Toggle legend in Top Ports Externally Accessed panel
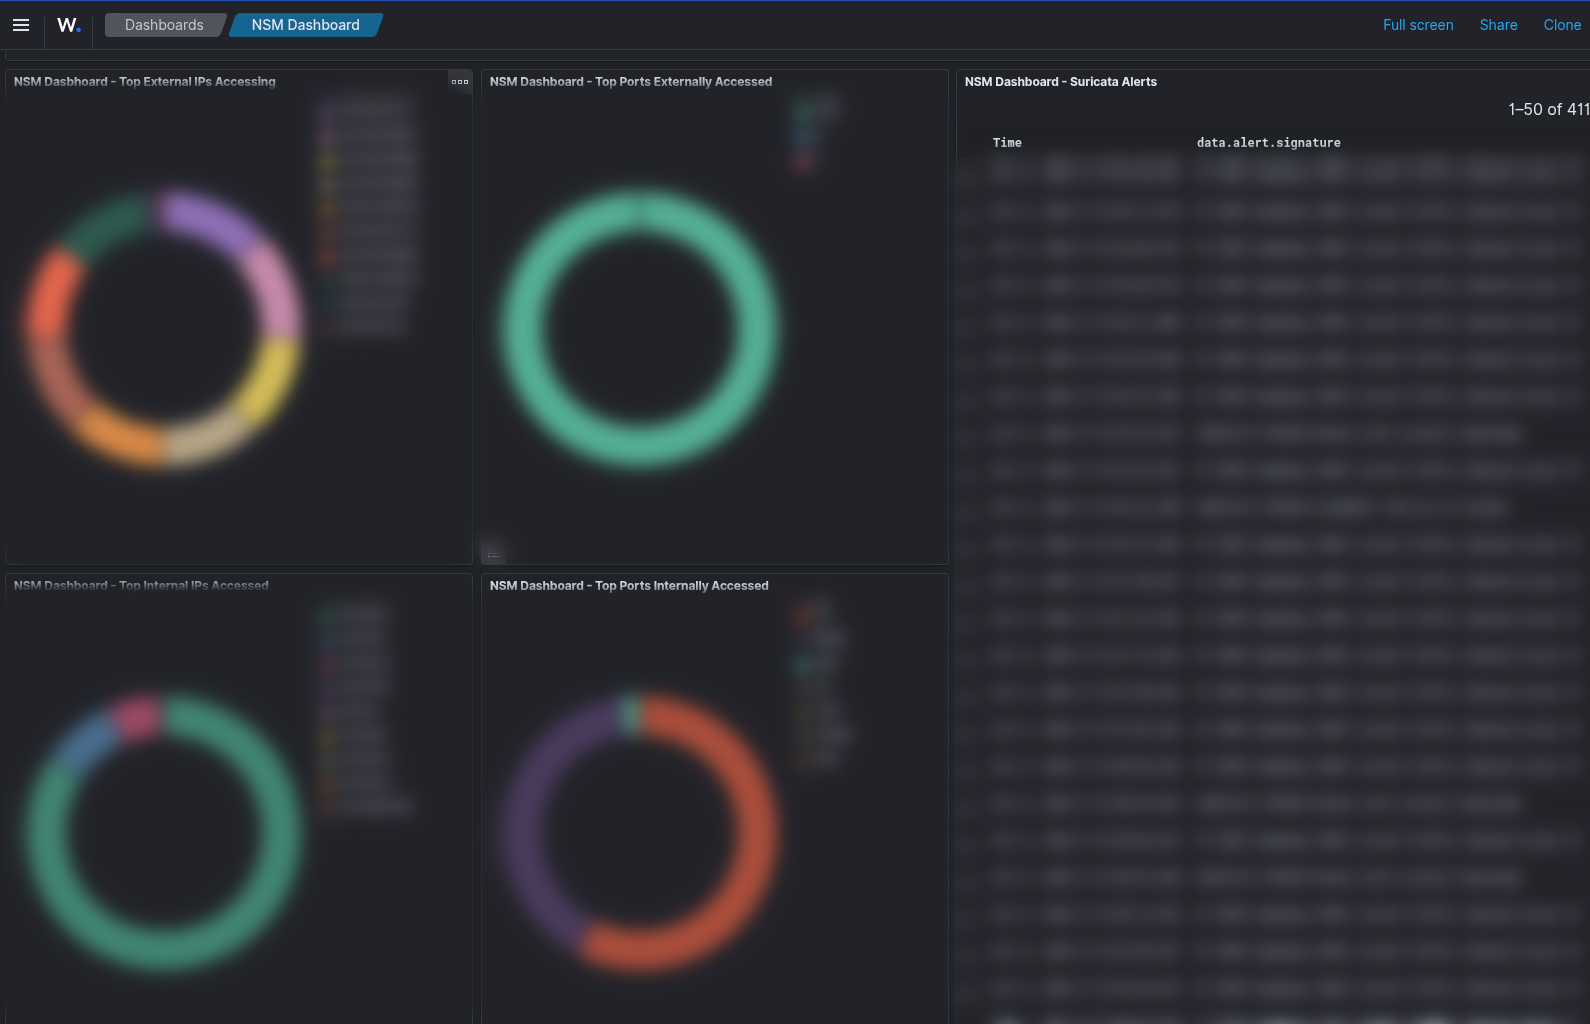The image size is (1590, 1024). click(493, 554)
